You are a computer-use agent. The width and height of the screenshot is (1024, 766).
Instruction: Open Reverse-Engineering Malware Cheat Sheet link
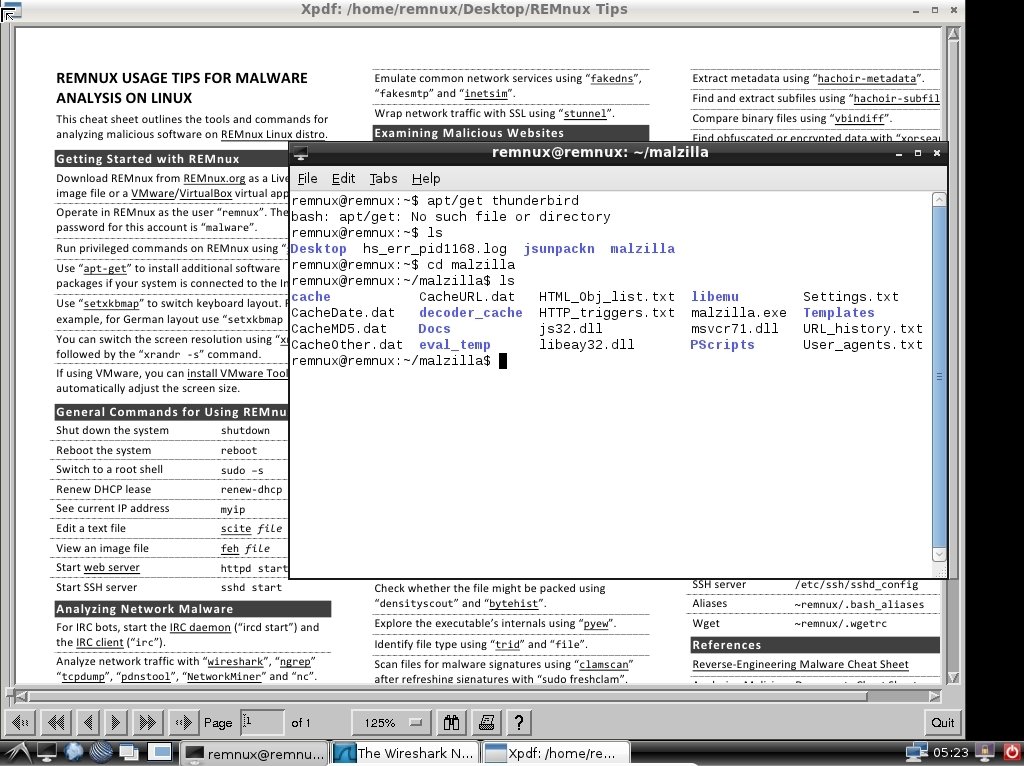click(800, 665)
